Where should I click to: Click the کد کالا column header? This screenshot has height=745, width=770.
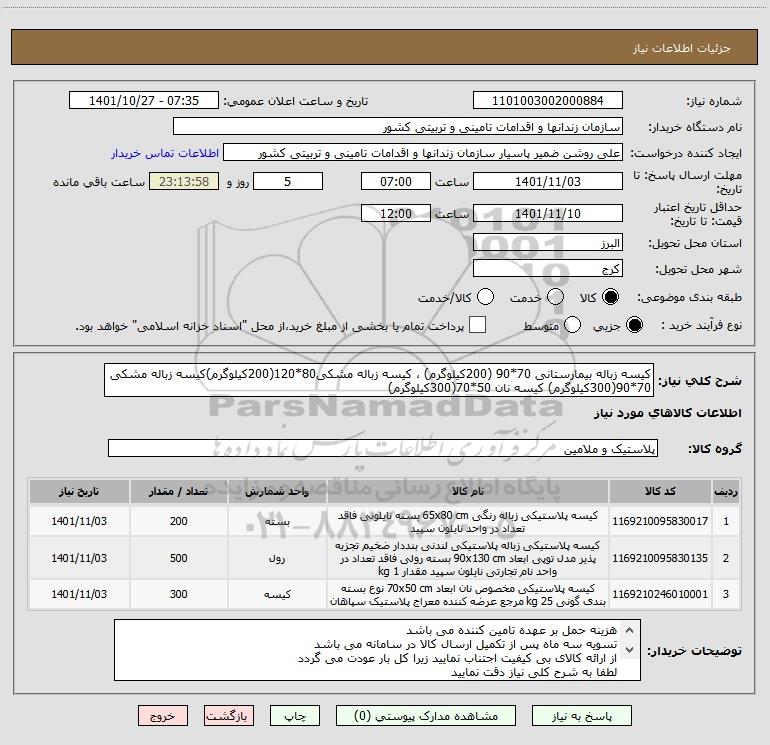(x=660, y=492)
